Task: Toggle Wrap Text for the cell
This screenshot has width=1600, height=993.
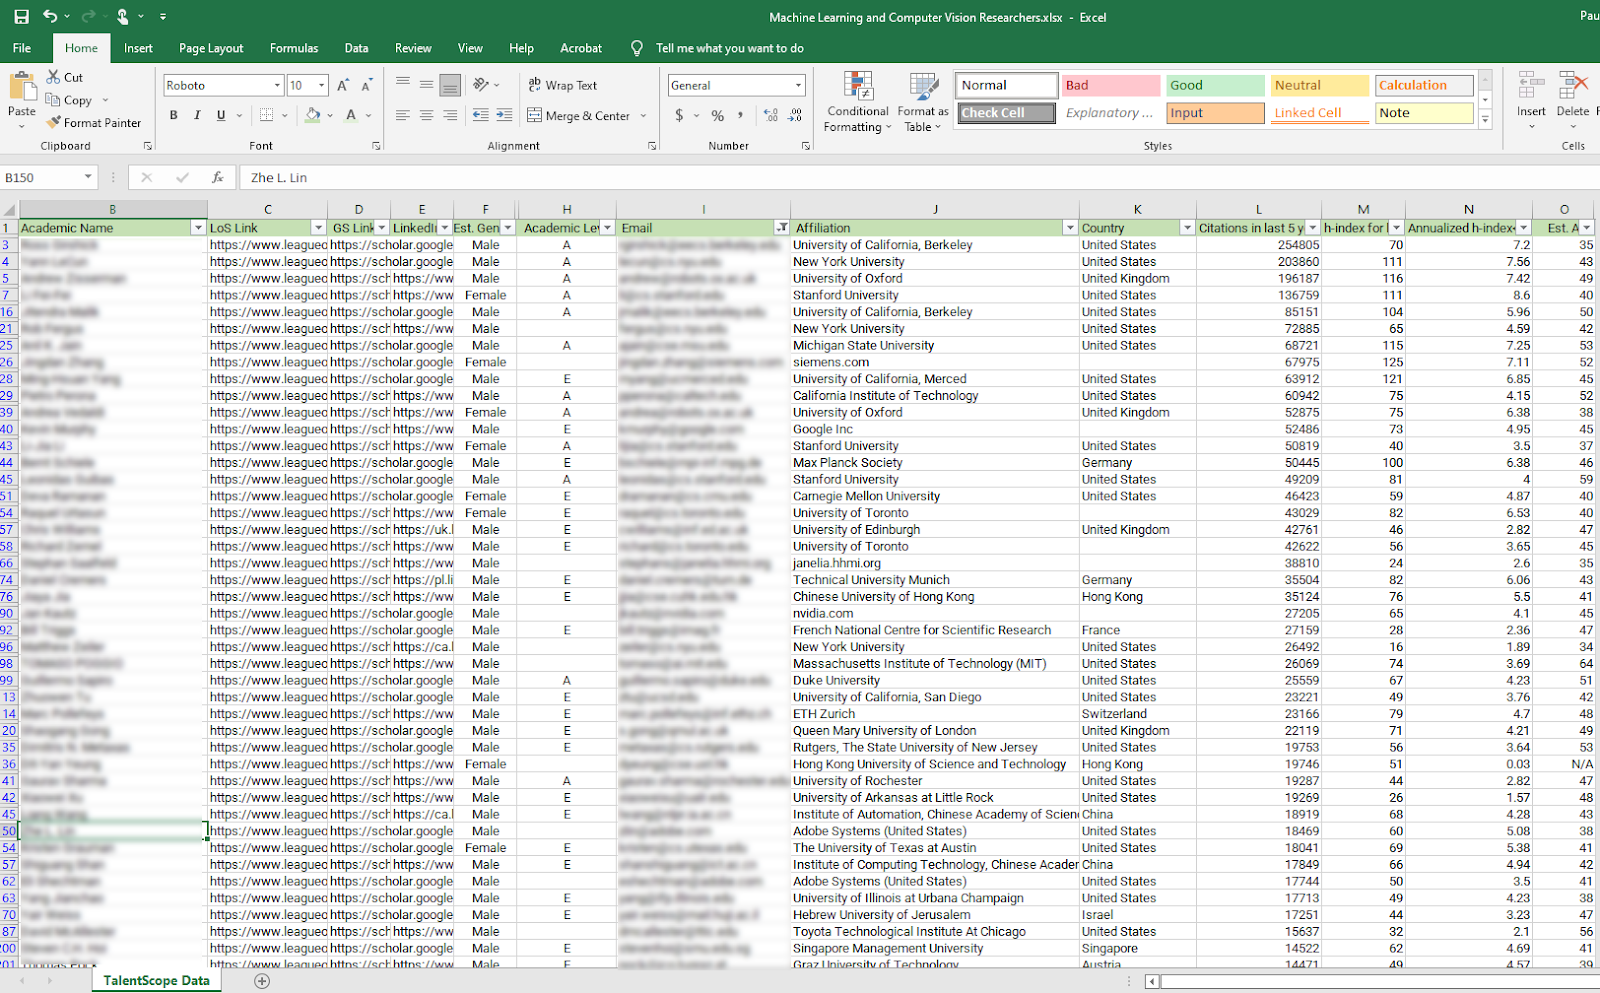Action: point(562,86)
